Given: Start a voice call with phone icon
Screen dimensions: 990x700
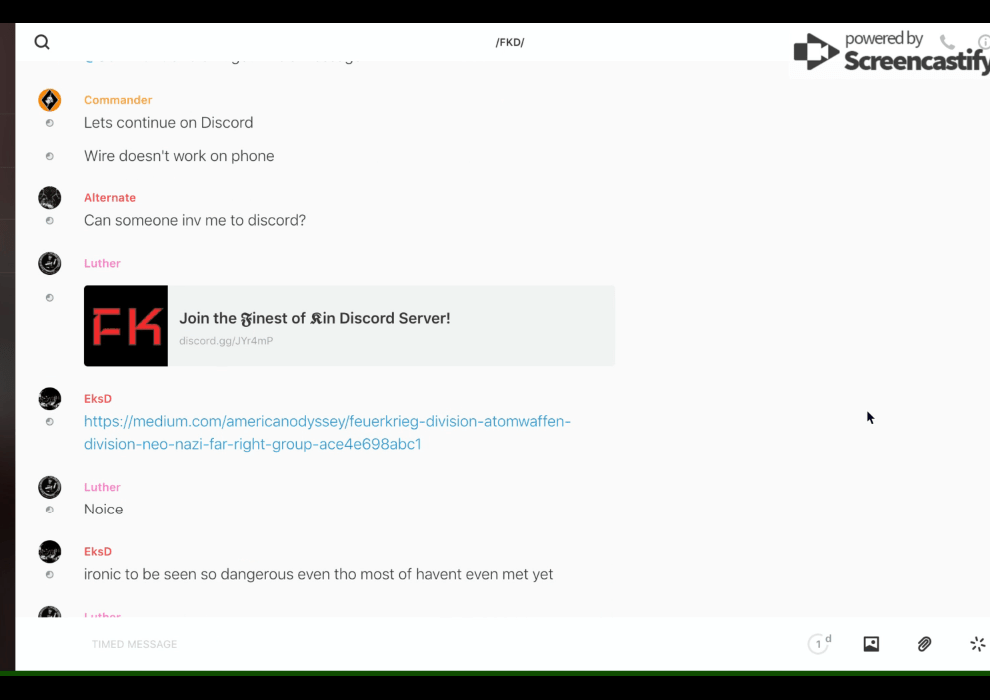Looking at the screenshot, I should pos(947,42).
